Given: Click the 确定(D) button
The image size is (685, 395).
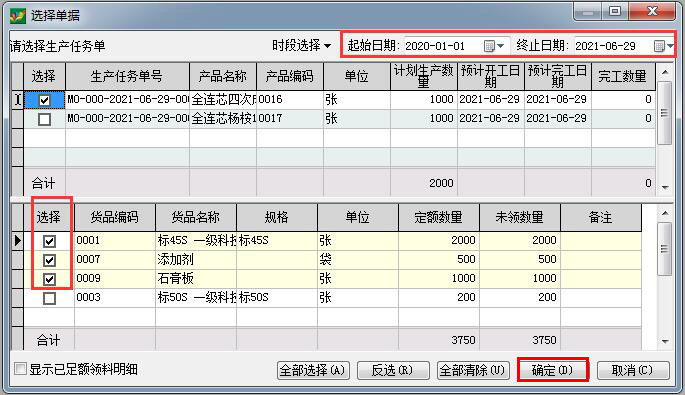Looking at the screenshot, I should pos(552,370).
